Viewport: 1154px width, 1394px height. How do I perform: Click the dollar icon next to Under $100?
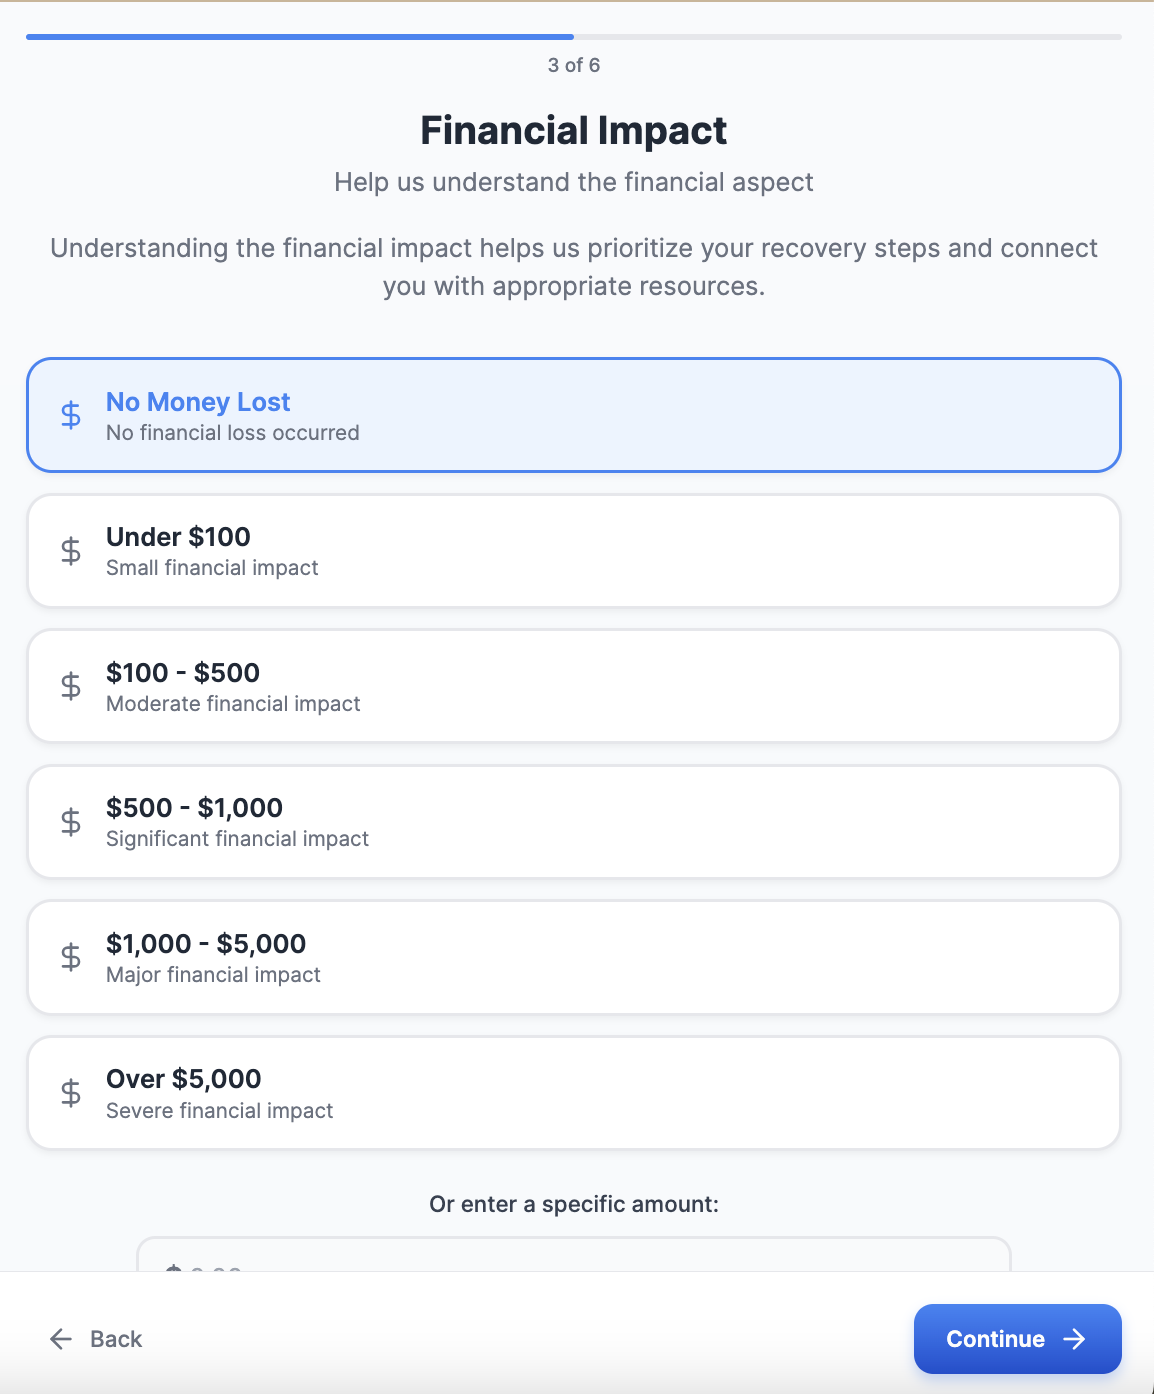71,550
